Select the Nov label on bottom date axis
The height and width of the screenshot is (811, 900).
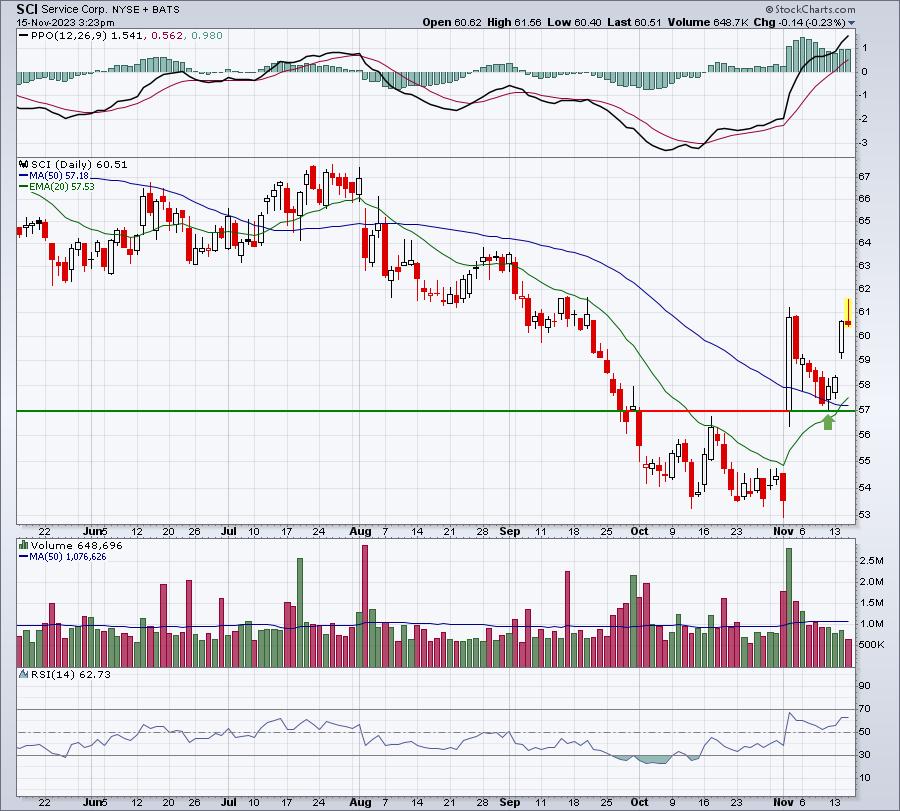click(x=783, y=802)
